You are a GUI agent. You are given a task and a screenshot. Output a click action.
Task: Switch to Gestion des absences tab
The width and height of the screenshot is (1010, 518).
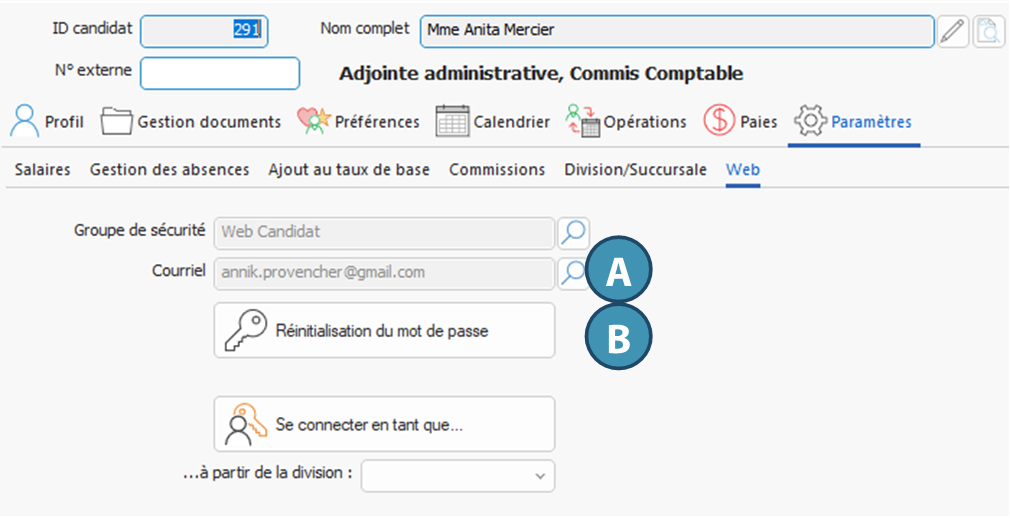tap(169, 170)
